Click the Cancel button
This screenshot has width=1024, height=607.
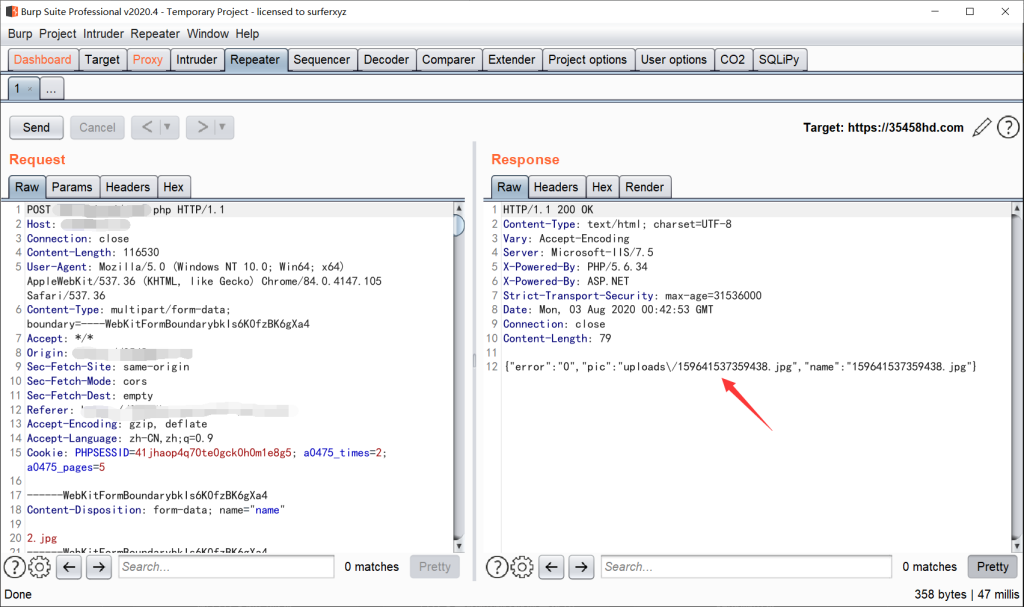[97, 127]
